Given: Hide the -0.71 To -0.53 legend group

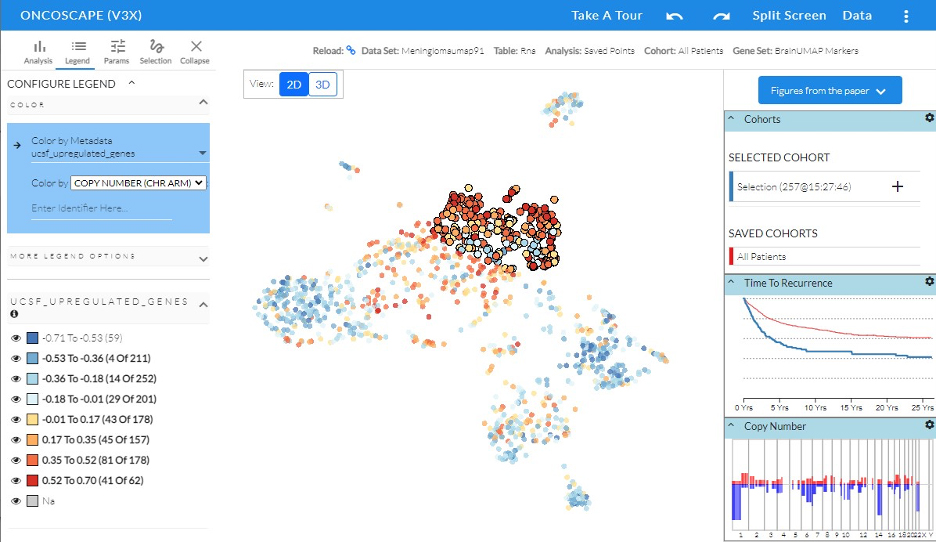Looking at the screenshot, I should (16, 338).
